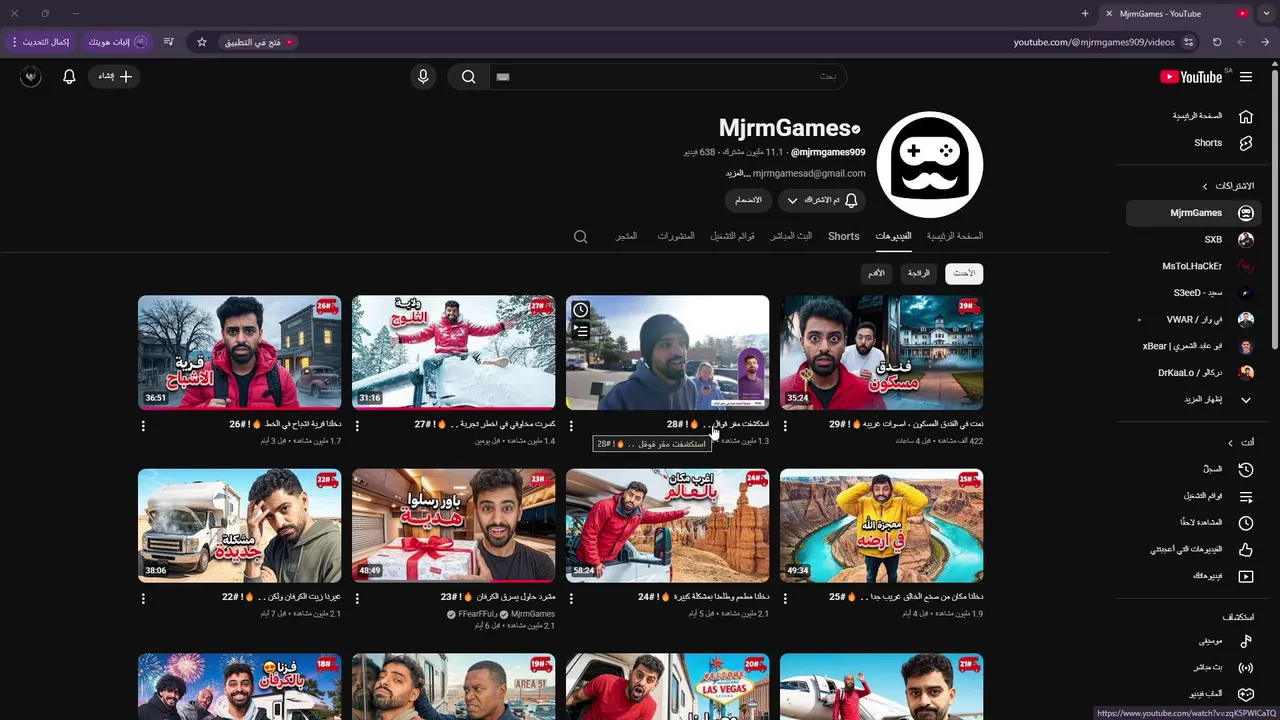
Task: Open gift video #23 thumbnail
Action: [x=453, y=525]
